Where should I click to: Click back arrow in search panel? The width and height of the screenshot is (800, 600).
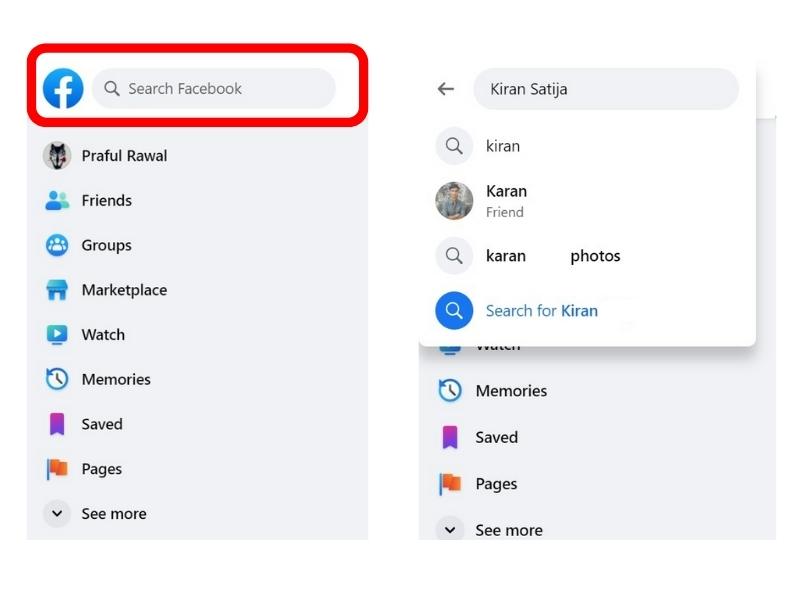[x=446, y=89]
